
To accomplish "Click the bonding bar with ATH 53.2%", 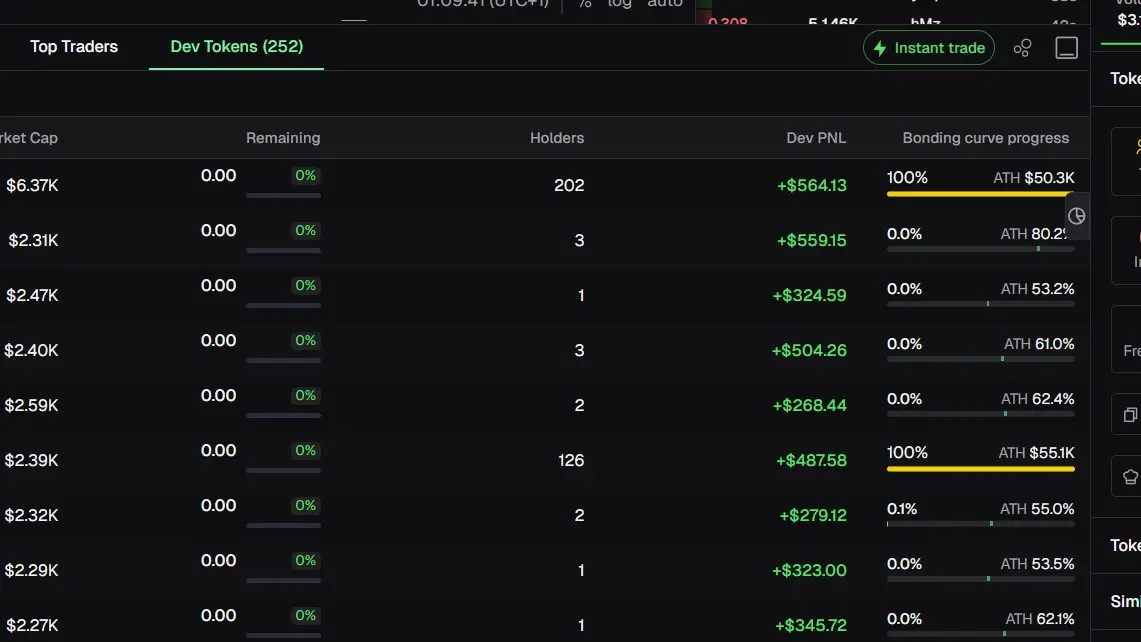I will click(980, 304).
